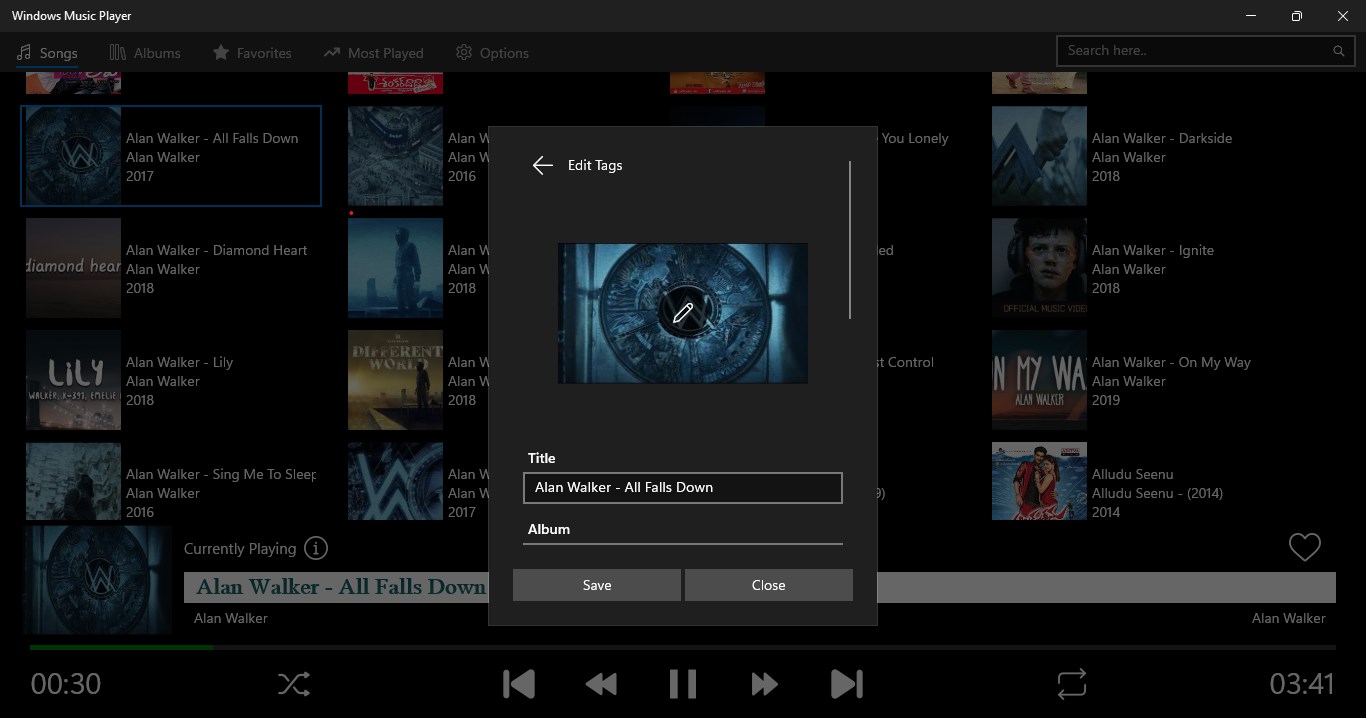Viewport: 1366px width, 718px height.
Task: Select Alan Walker - Lily song
Action: point(171,380)
